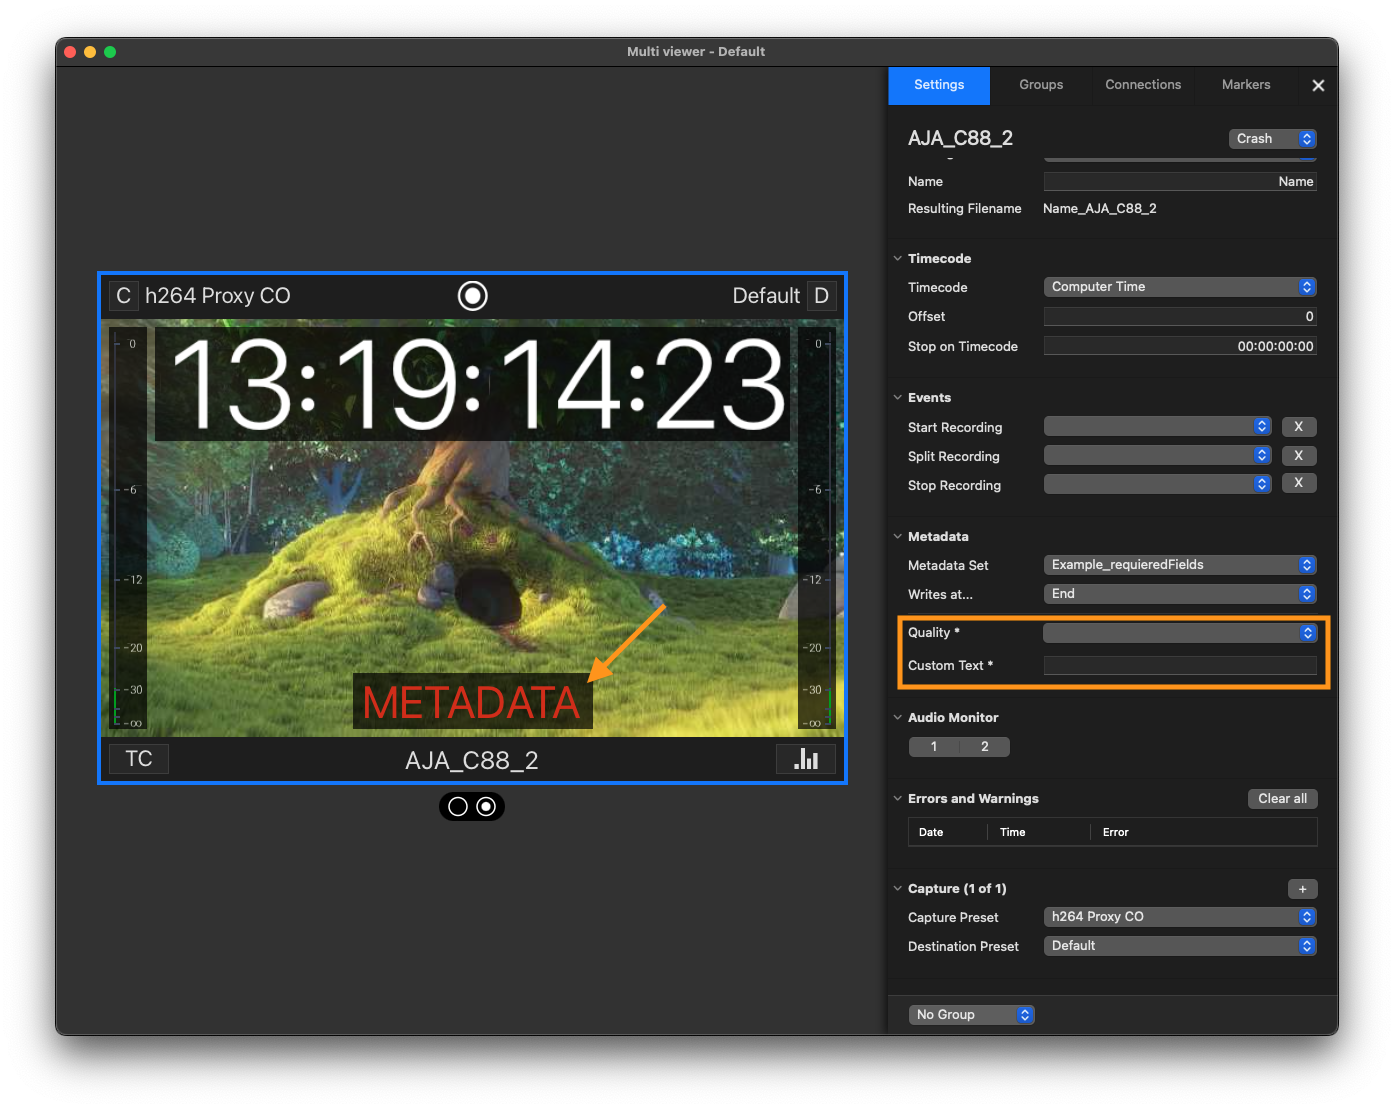Open the Stop Recording event dropdown
Viewport: 1394px width, 1109px height.
[1157, 484]
